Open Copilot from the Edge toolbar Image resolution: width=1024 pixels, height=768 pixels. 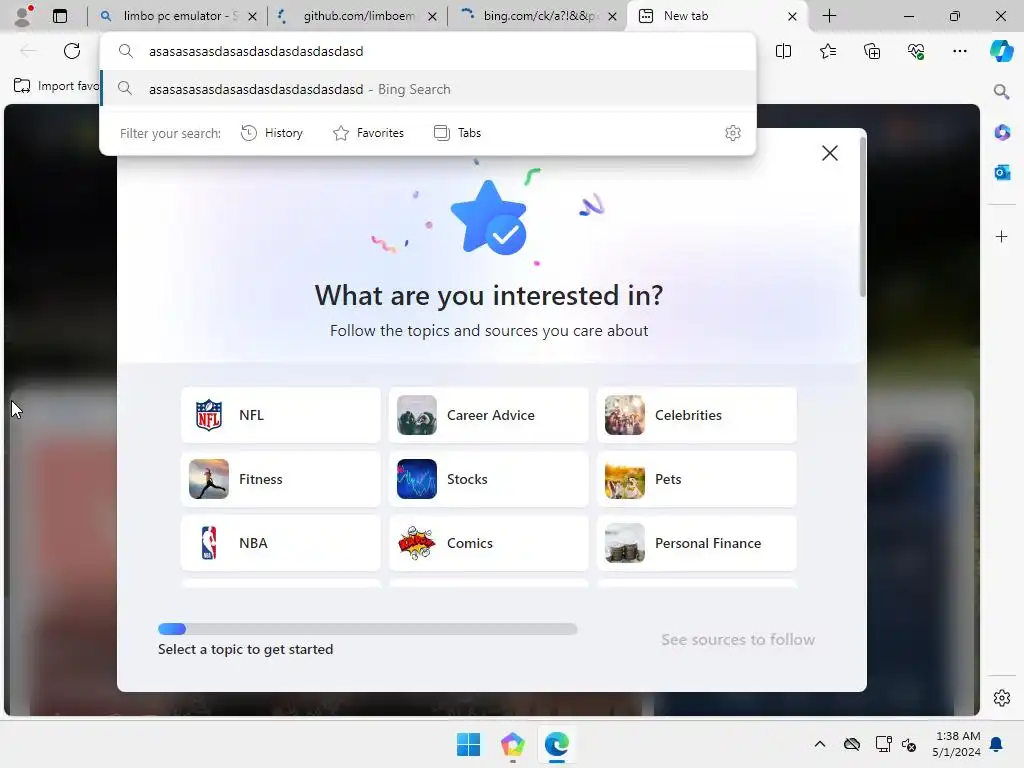pos(1001,51)
